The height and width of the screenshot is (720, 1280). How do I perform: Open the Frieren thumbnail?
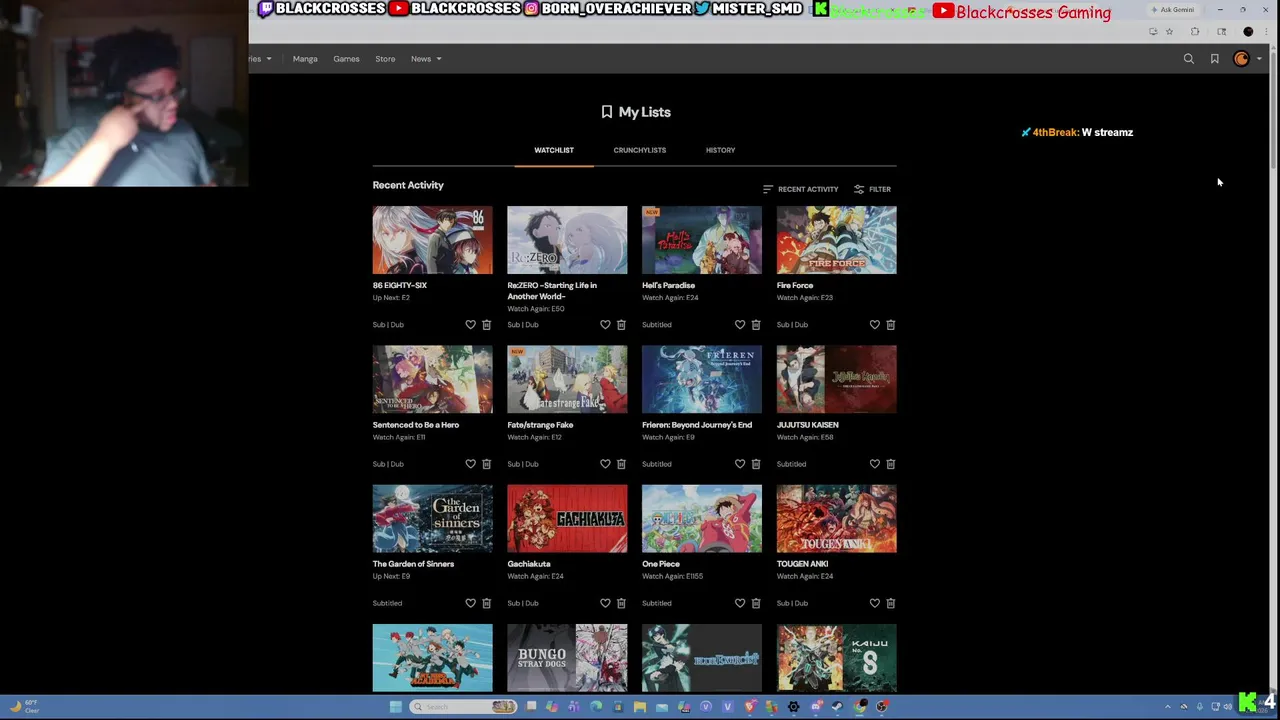pos(702,379)
